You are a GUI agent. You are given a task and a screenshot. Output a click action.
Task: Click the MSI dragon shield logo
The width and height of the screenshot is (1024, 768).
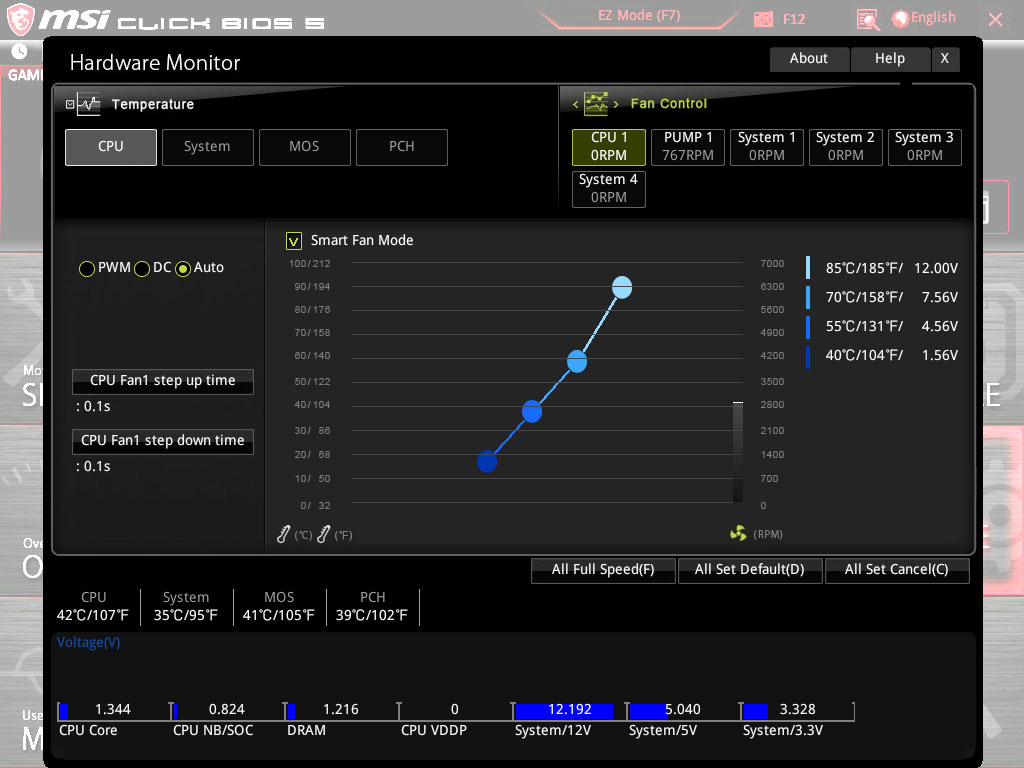click(x=20, y=19)
